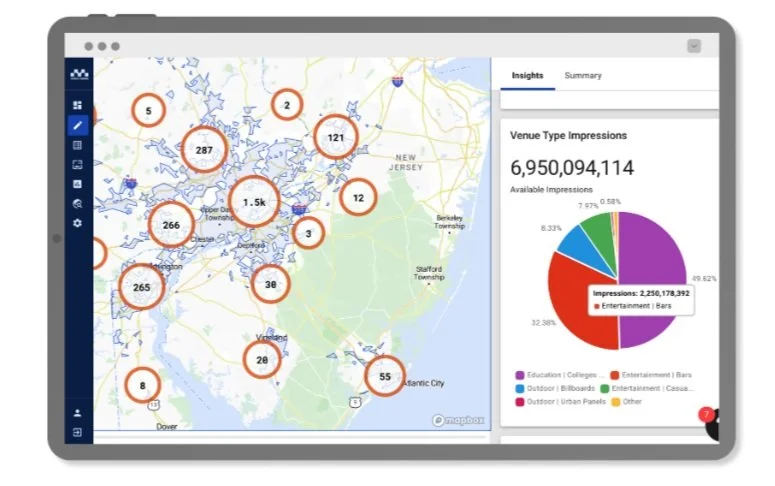This screenshot has height=486, width=775.
Task: Click the 32.38% pie label
Action: pos(543,323)
